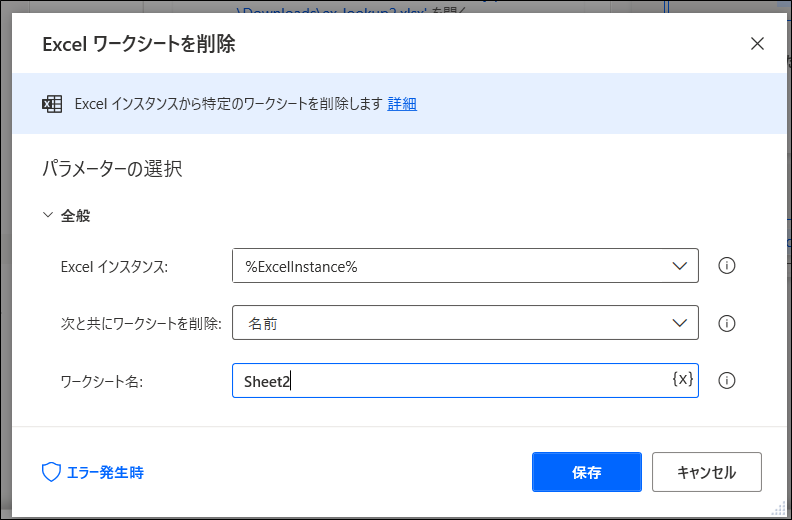Close the Excel worksheet delete dialog
Viewport: 792px width, 520px height.
[x=757, y=44]
